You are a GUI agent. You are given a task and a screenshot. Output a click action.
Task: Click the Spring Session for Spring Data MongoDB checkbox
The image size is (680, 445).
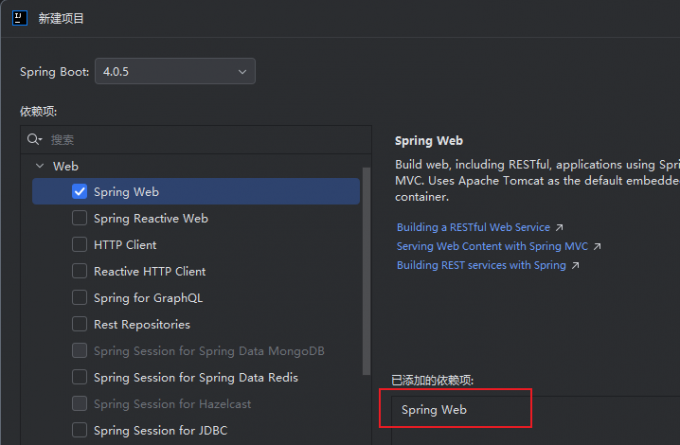click(79, 350)
